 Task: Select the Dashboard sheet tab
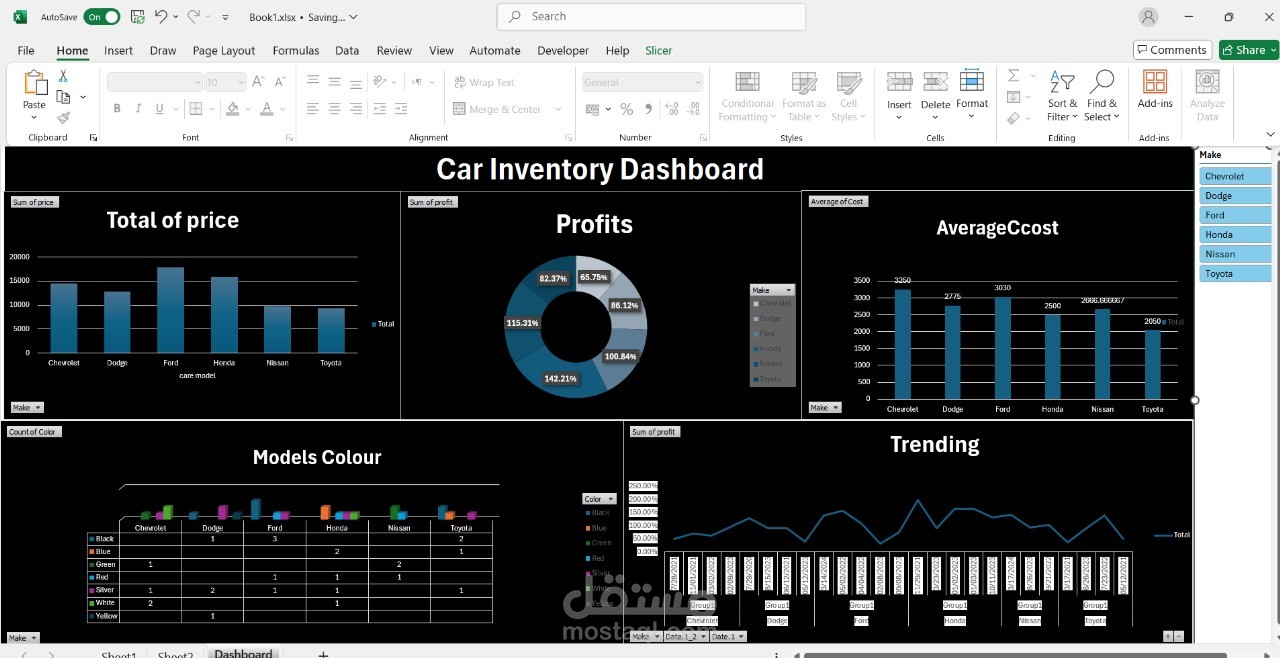coord(243,654)
